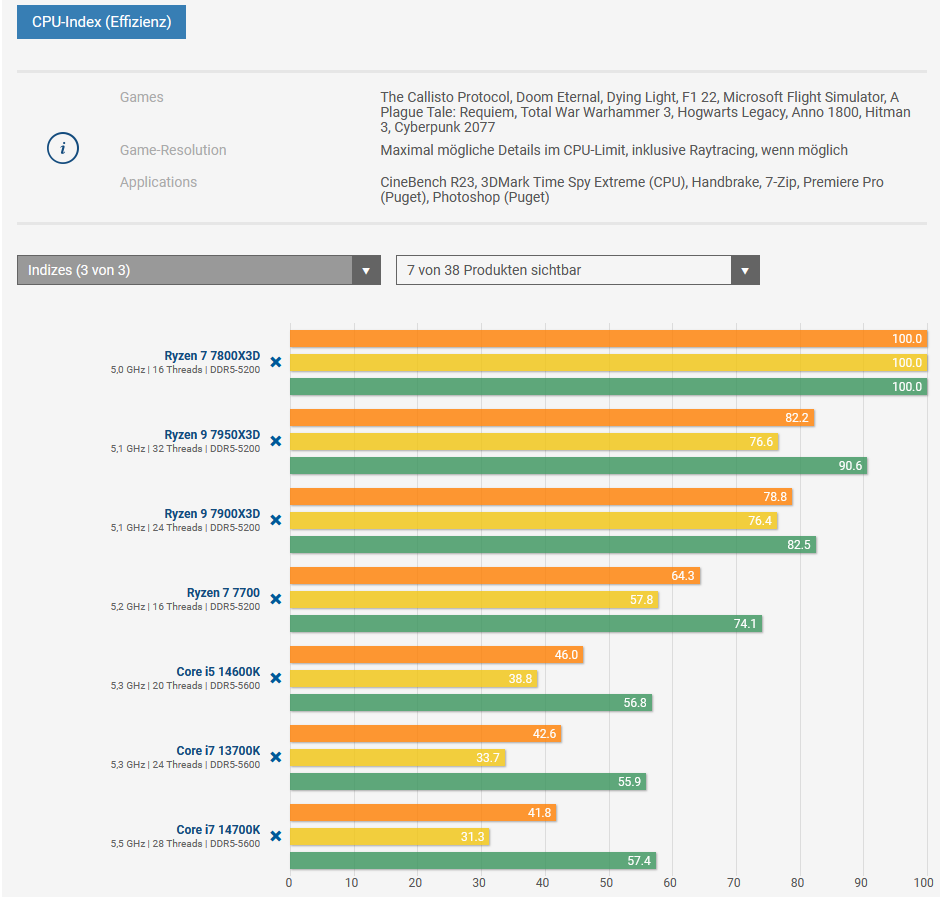Click the yellow 57.8 bar of Ryzen 7 7700
940x897 pixels.
click(474, 600)
